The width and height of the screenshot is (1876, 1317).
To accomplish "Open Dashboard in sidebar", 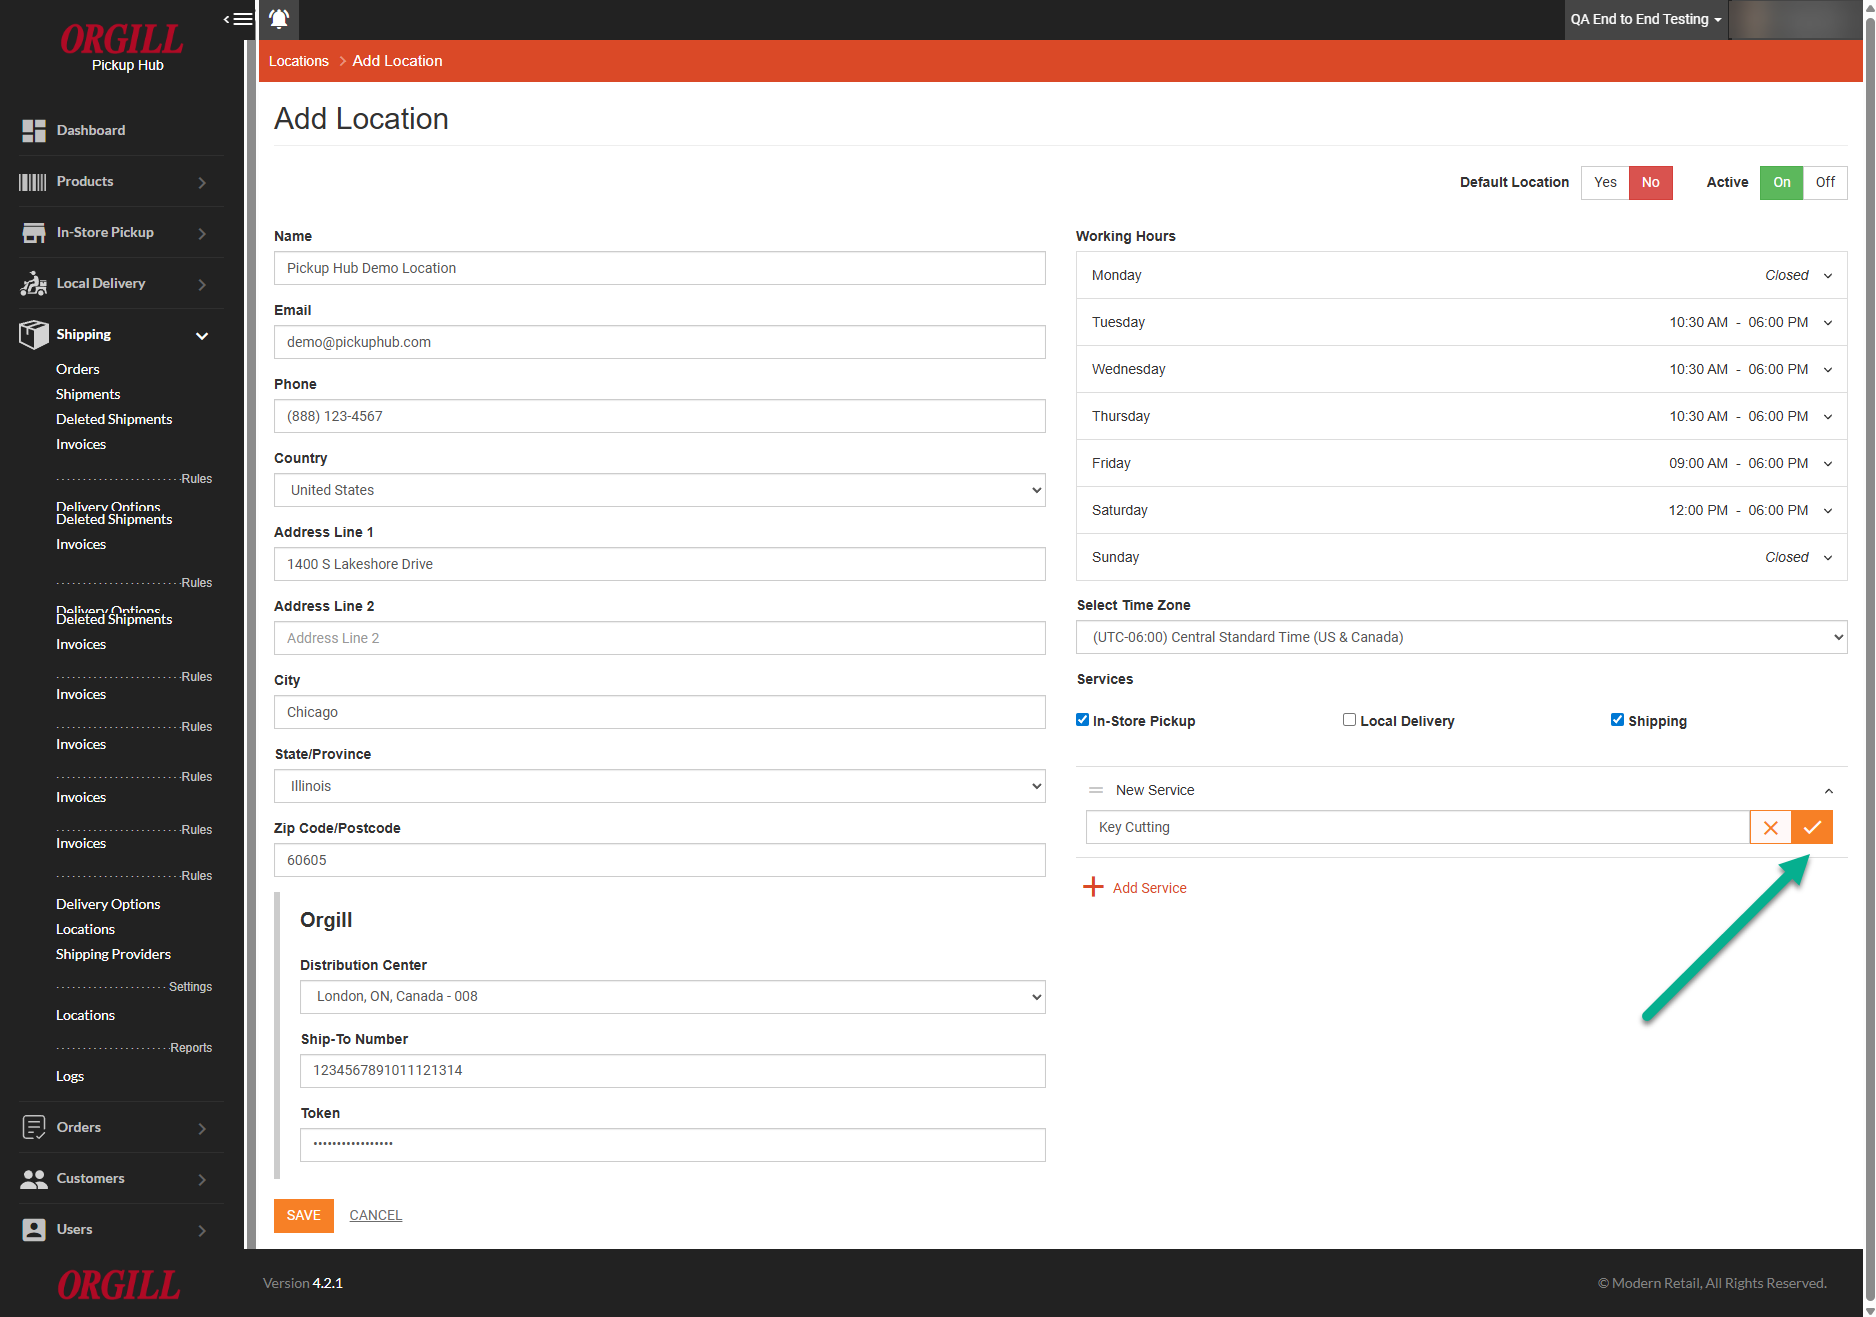I will pos(91,130).
